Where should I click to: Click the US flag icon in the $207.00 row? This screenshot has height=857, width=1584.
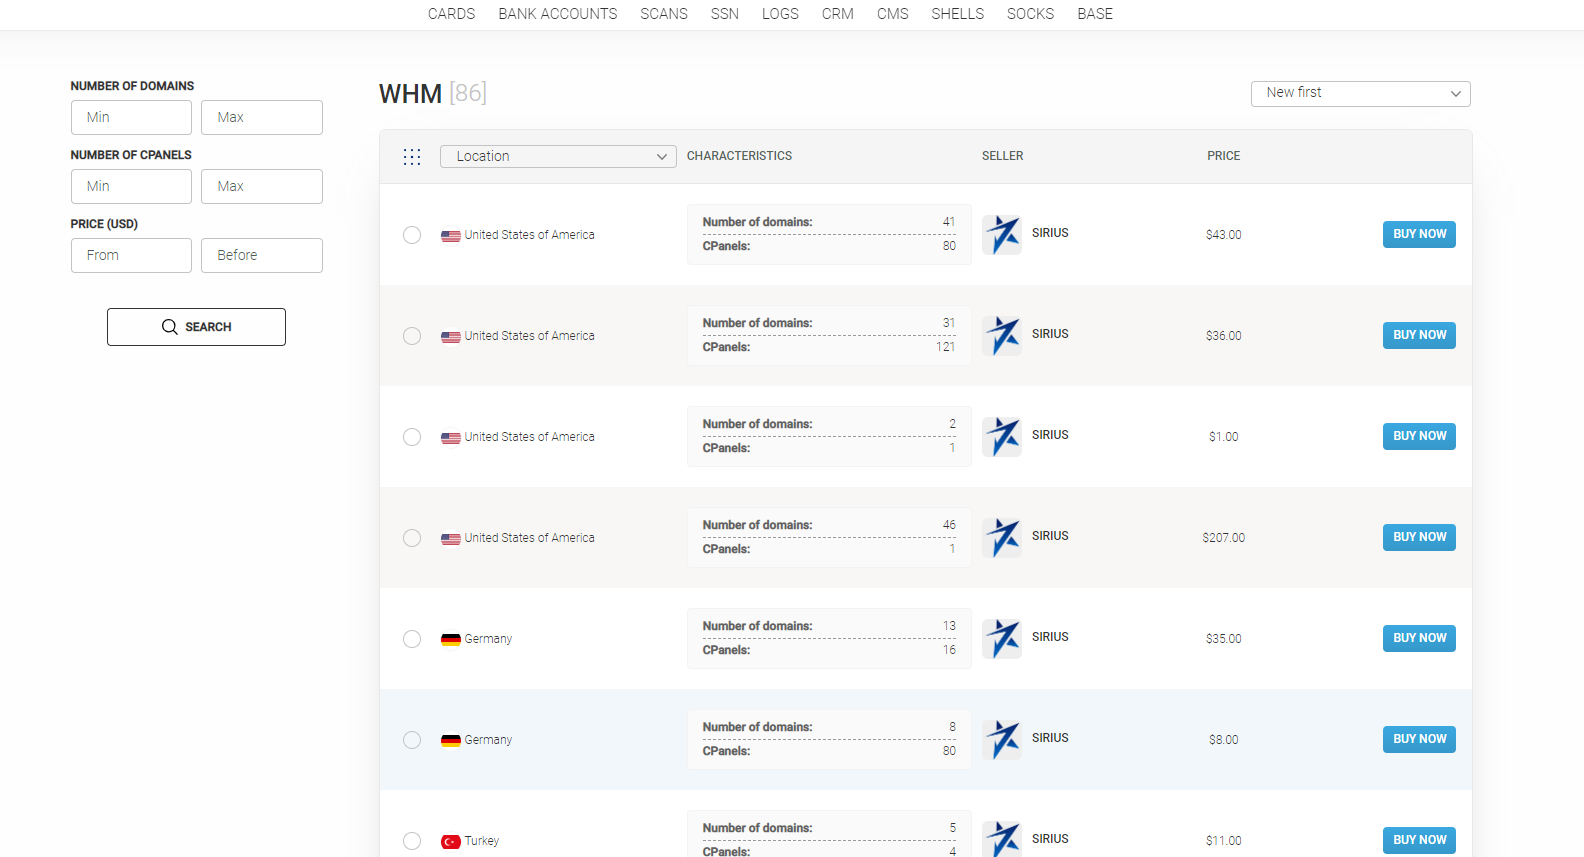tap(451, 539)
